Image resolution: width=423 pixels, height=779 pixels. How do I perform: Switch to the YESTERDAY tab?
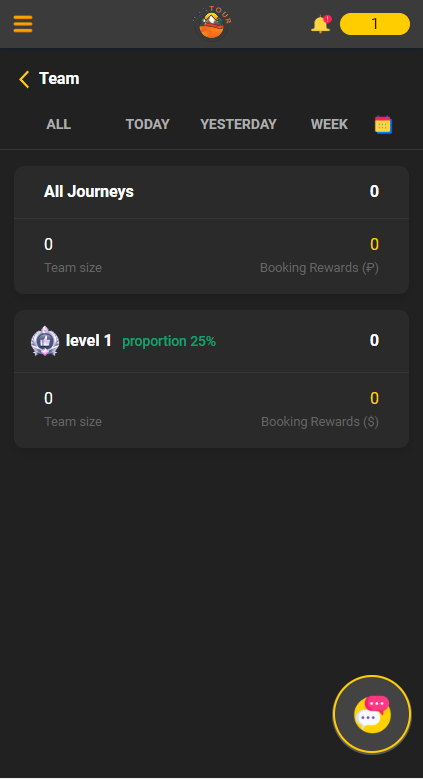click(x=238, y=124)
